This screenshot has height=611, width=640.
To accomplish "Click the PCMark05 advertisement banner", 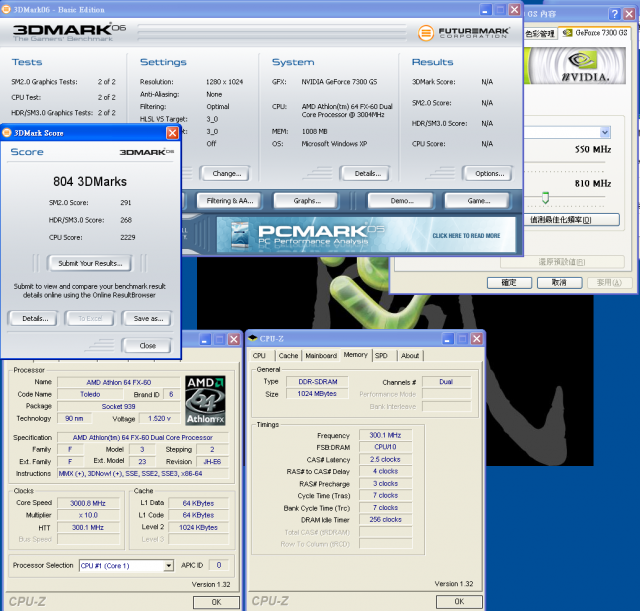I will point(366,235).
